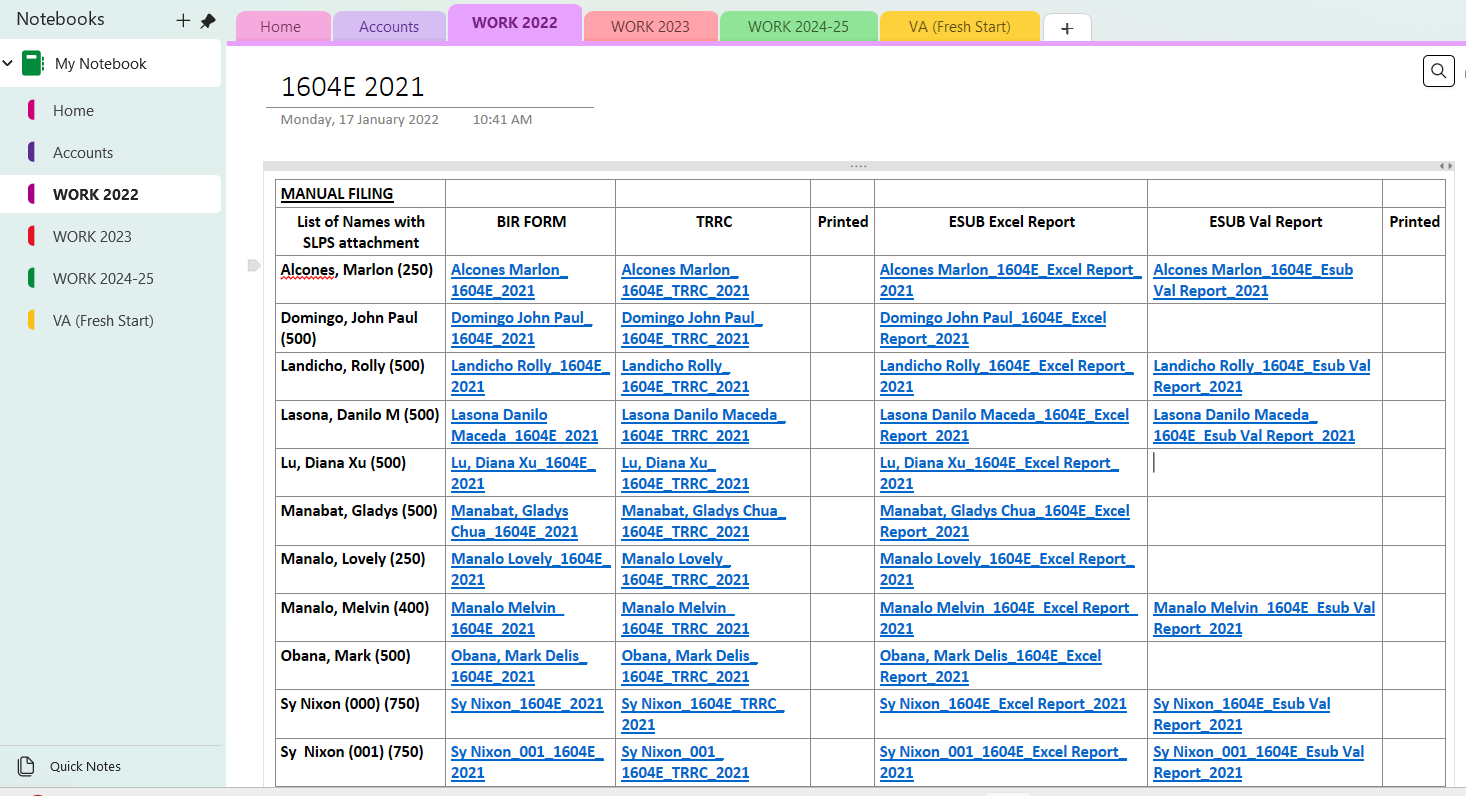This screenshot has width=1466, height=796.
Task: Click the page time 10:41 AM
Action: point(502,120)
